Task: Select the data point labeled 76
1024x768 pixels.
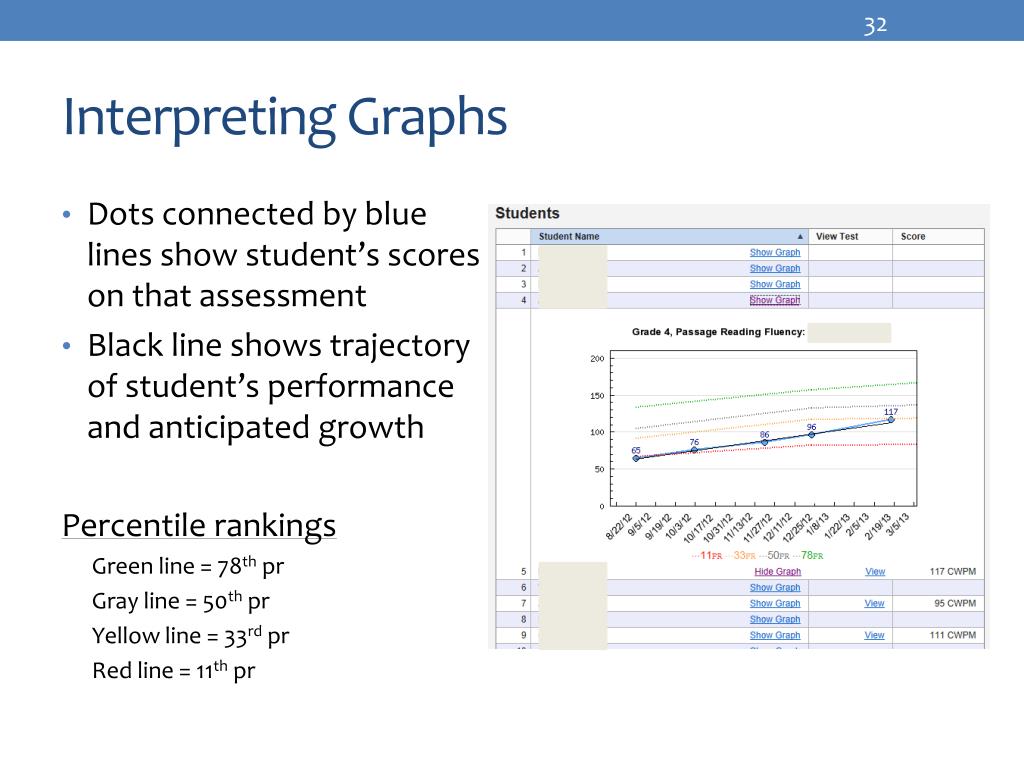Action: point(694,450)
